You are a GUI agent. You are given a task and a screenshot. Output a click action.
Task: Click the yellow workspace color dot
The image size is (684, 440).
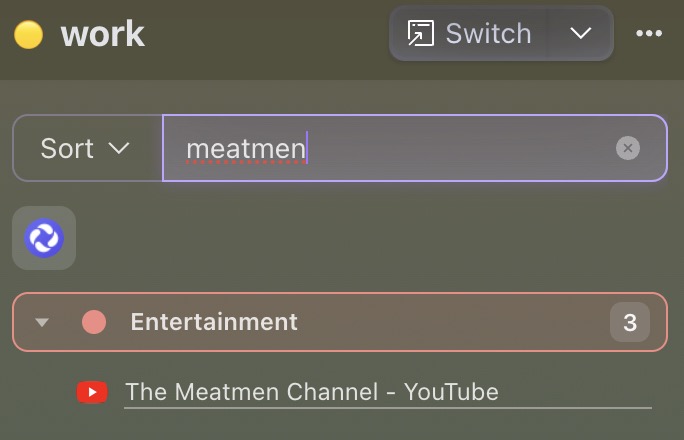click(x=29, y=35)
